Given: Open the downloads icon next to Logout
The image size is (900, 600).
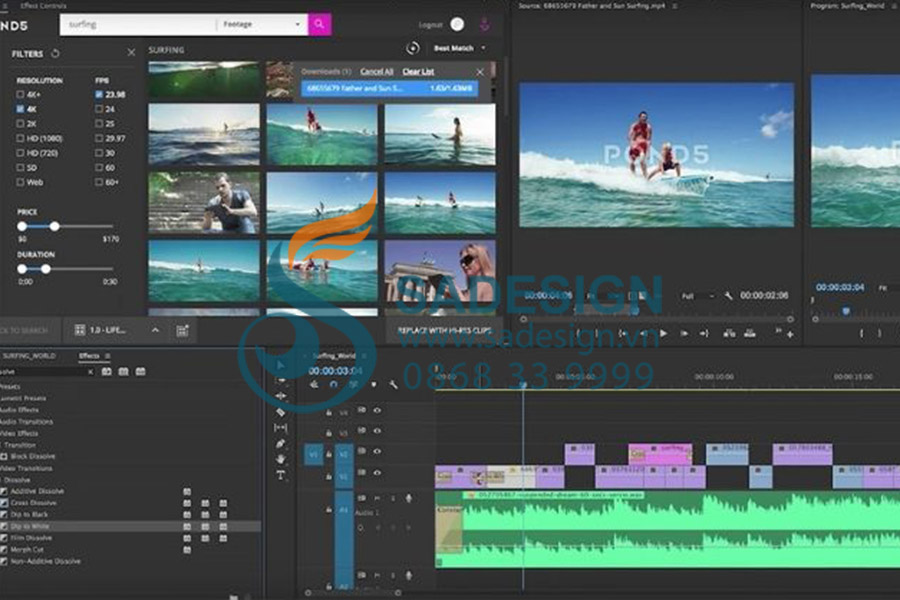Looking at the screenshot, I should click(x=485, y=24).
